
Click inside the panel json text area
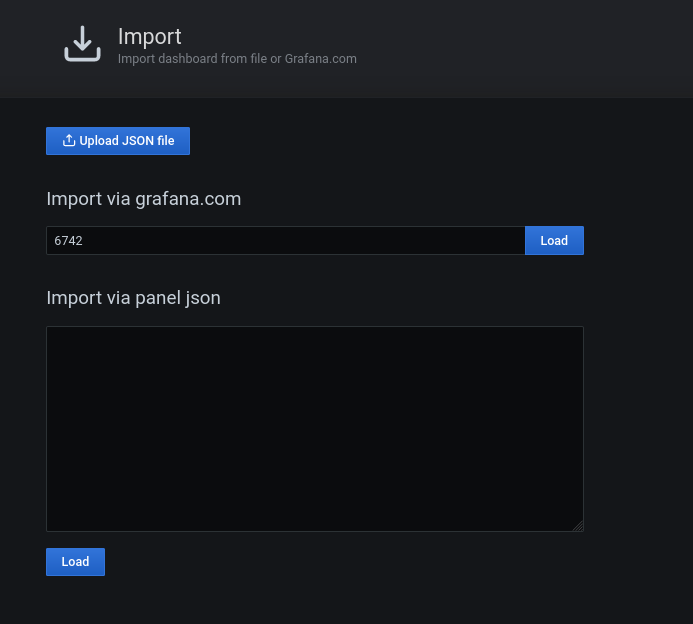pyautogui.click(x=314, y=428)
